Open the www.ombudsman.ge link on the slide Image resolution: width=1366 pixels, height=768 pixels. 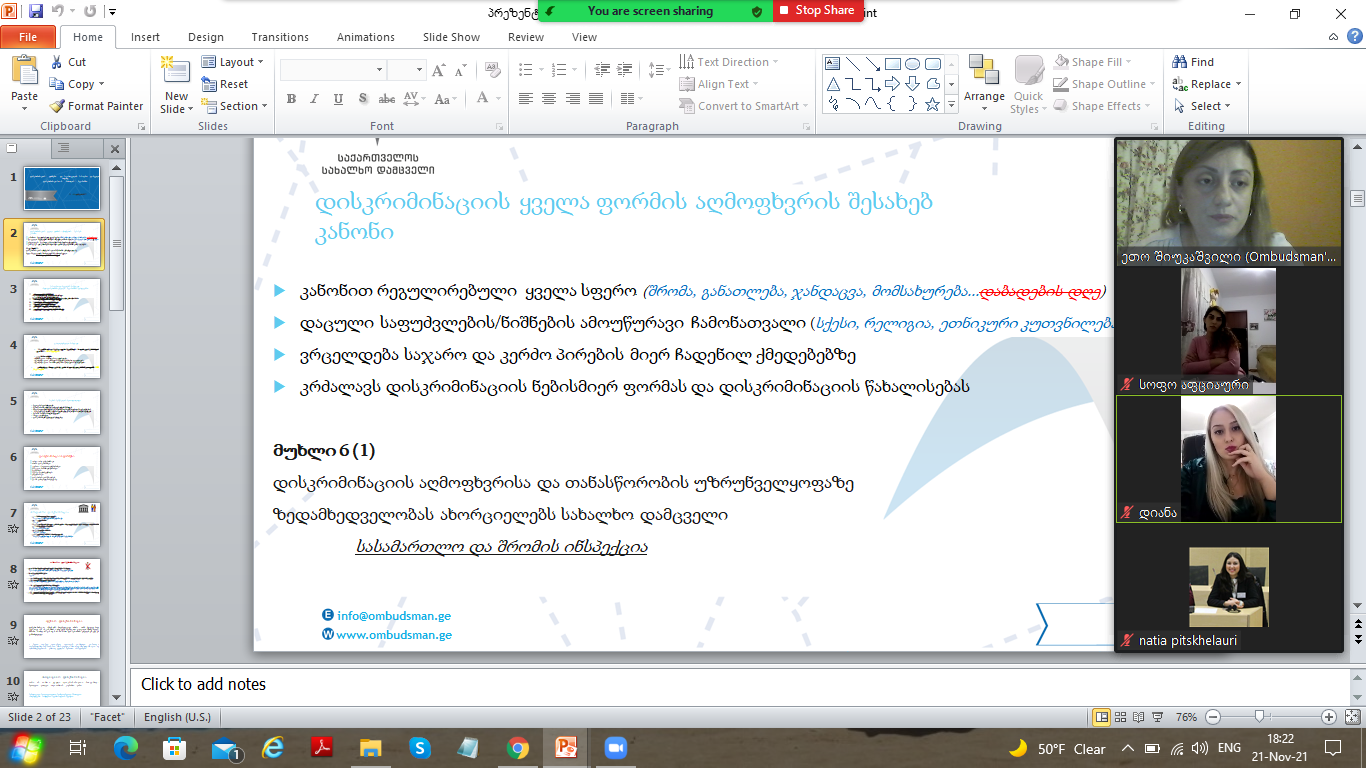click(x=394, y=635)
